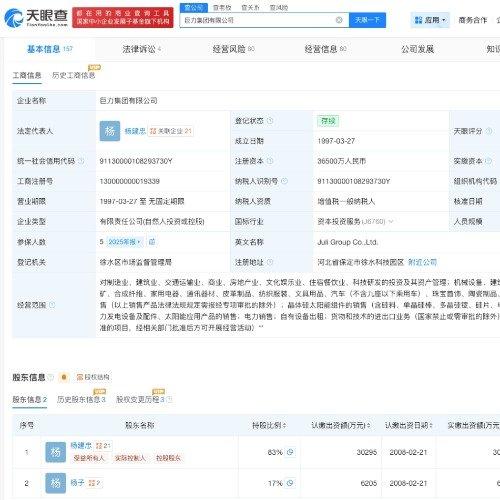Select 查关系 search mode tab

coord(250,7)
